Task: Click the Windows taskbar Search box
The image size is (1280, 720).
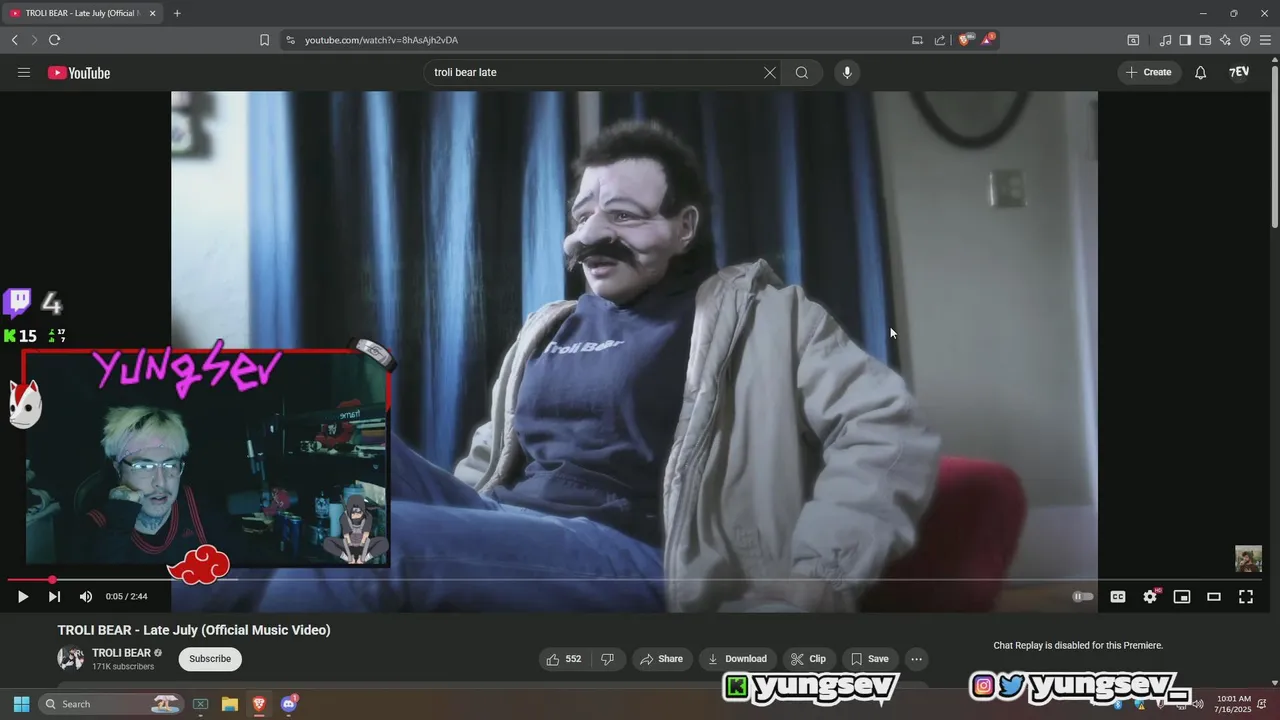Action: click(x=112, y=704)
